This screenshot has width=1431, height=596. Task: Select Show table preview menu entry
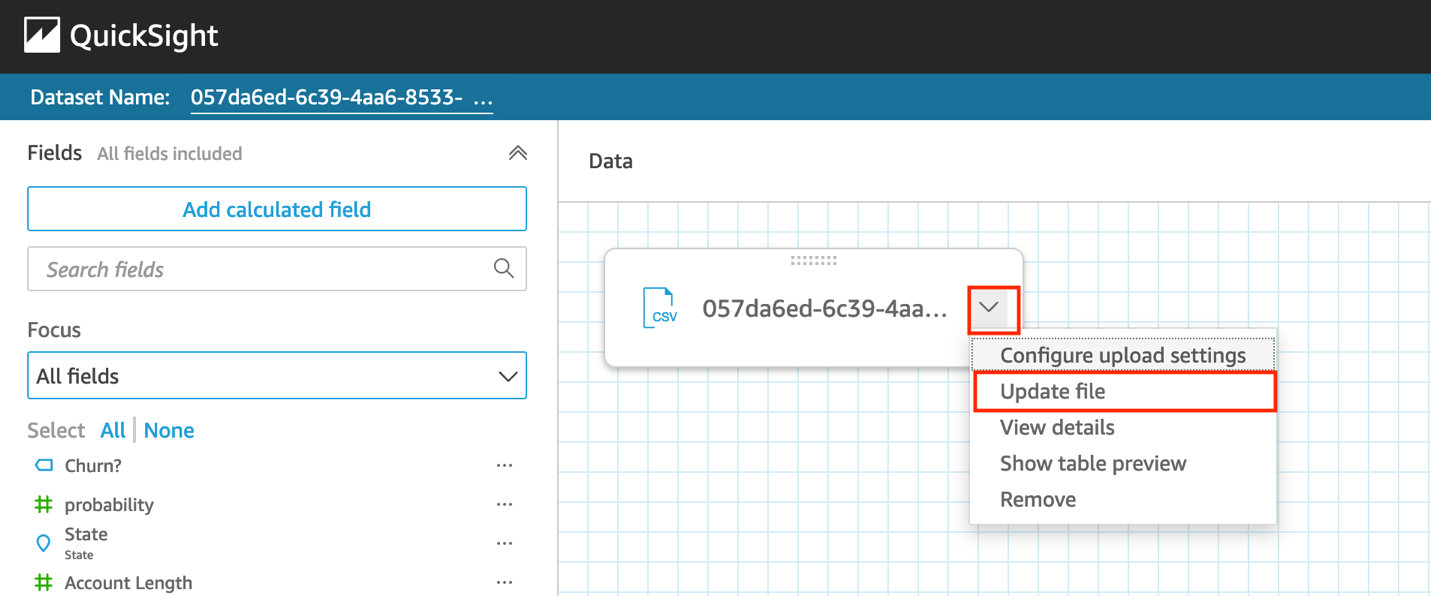coord(1124,463)
